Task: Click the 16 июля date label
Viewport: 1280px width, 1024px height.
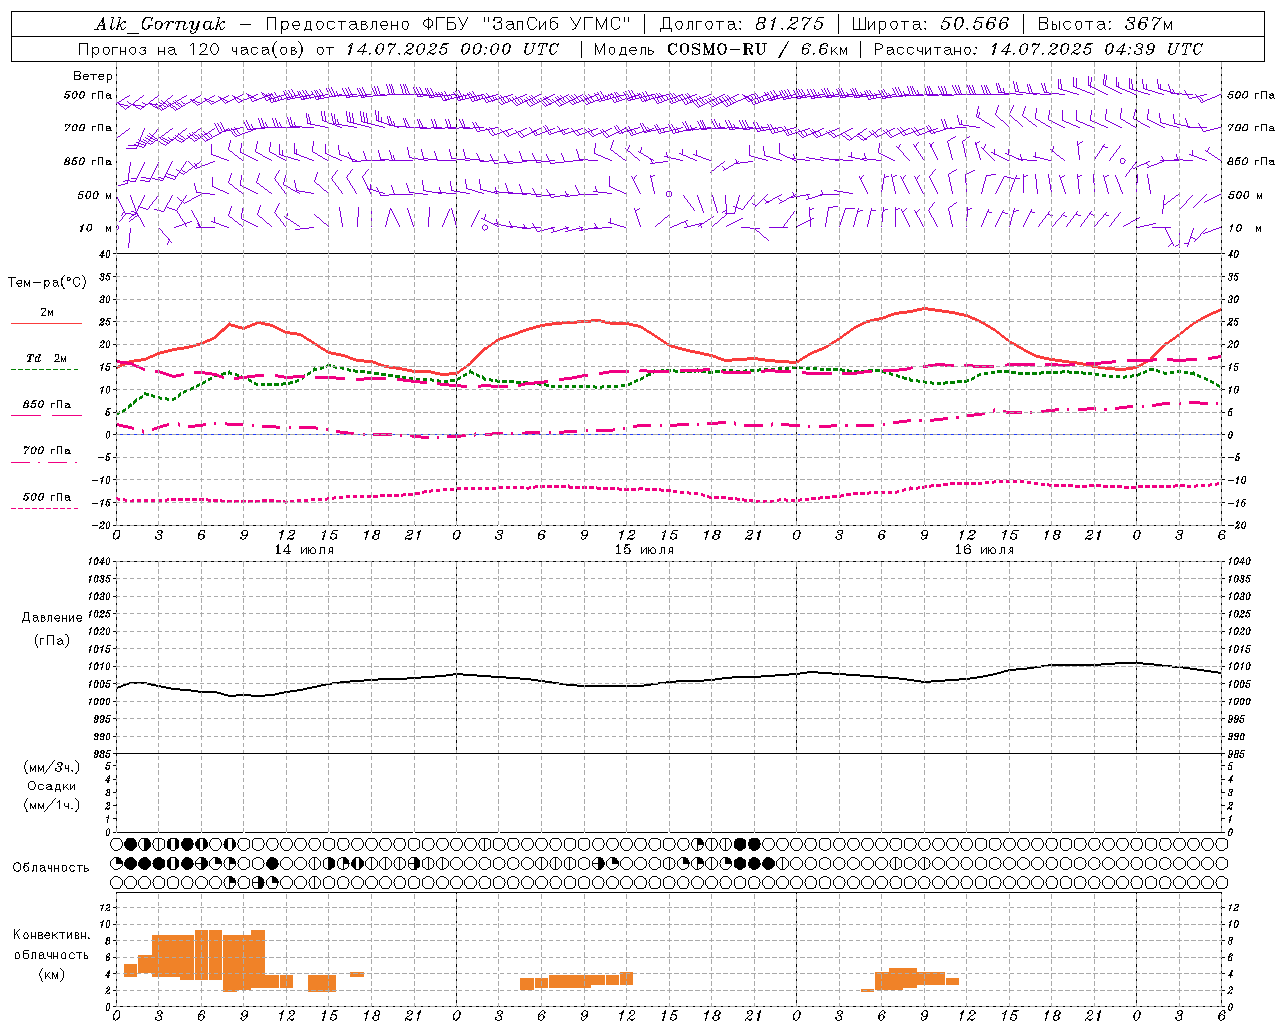Action: point(984,550)
